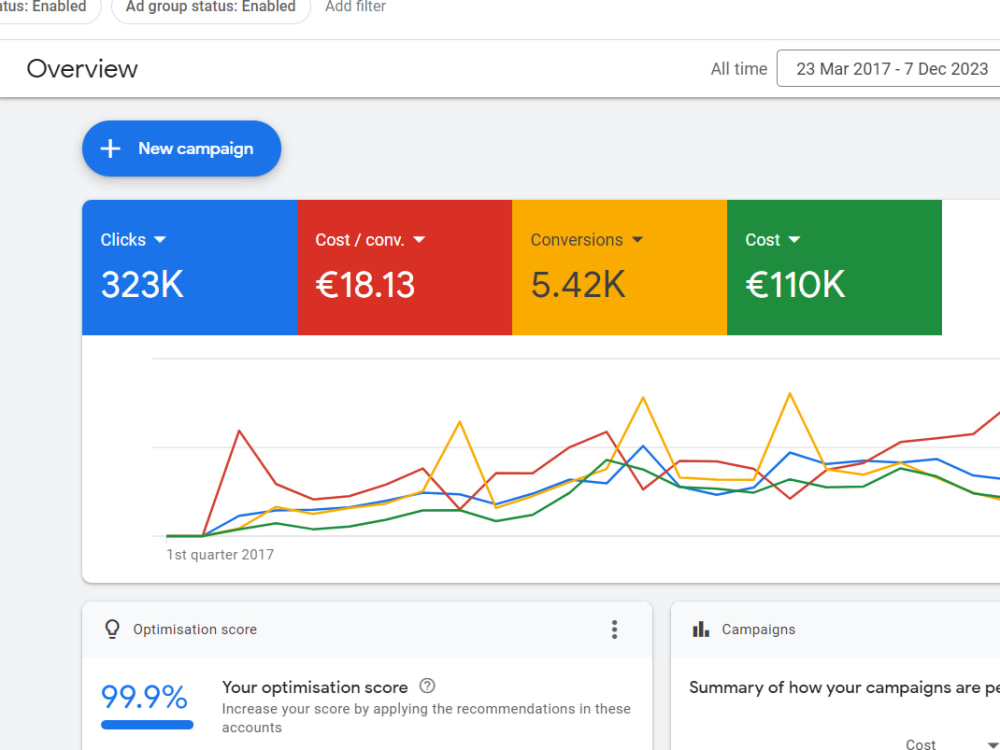Screen dimensions: 1000x750
Task: Click the New campaign button
Action: pyautogui.click(x=181, y=148)
